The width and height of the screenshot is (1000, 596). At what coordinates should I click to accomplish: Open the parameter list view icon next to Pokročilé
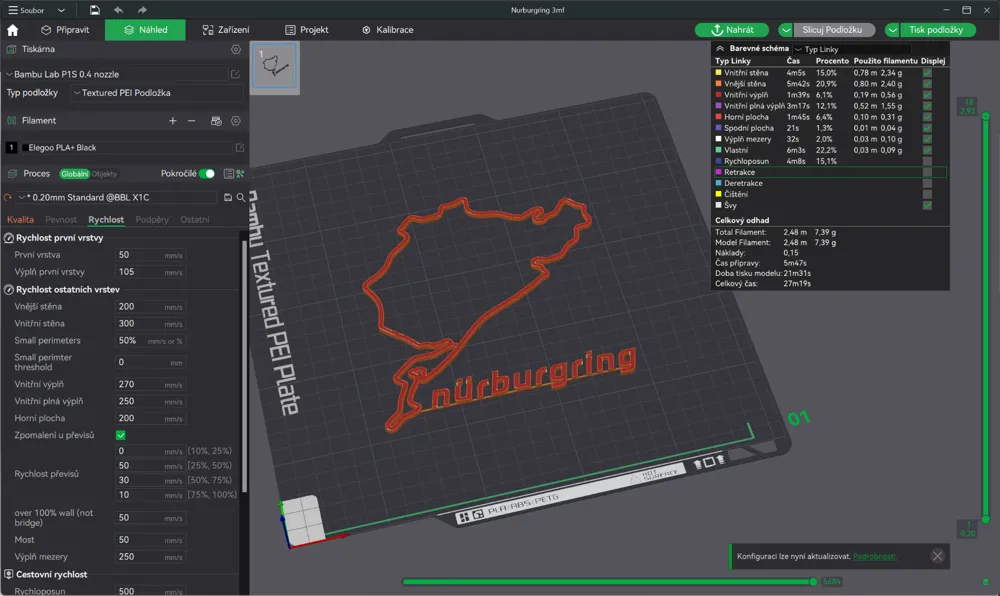tap(228, 173)
